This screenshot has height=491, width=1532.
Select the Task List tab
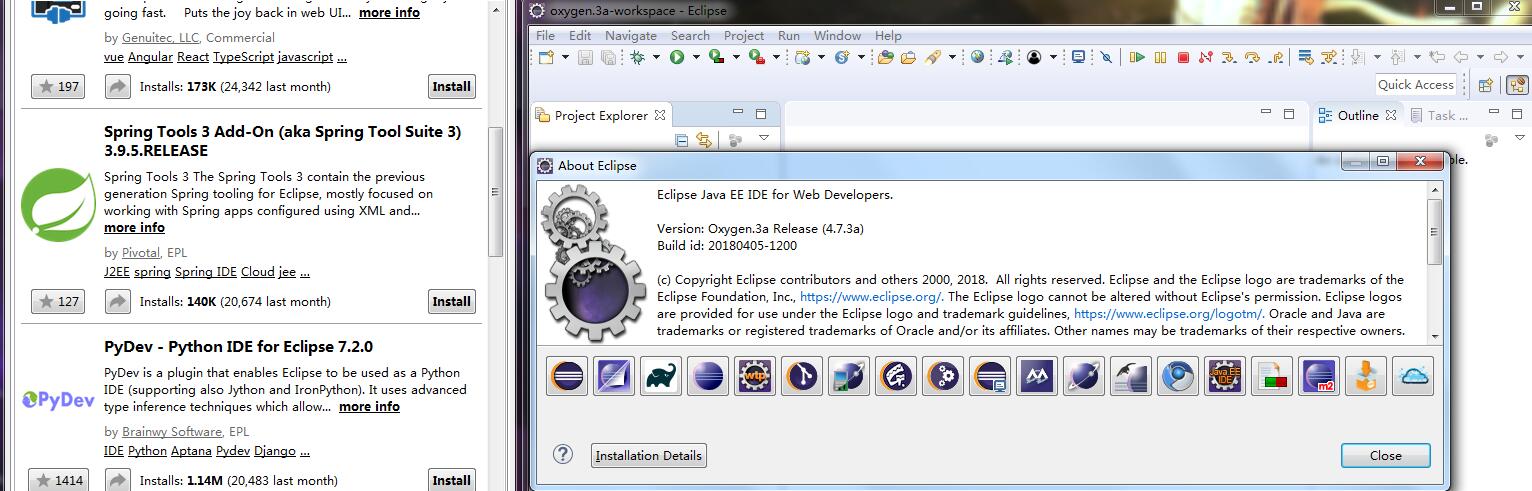click(x=1442, y=115)
